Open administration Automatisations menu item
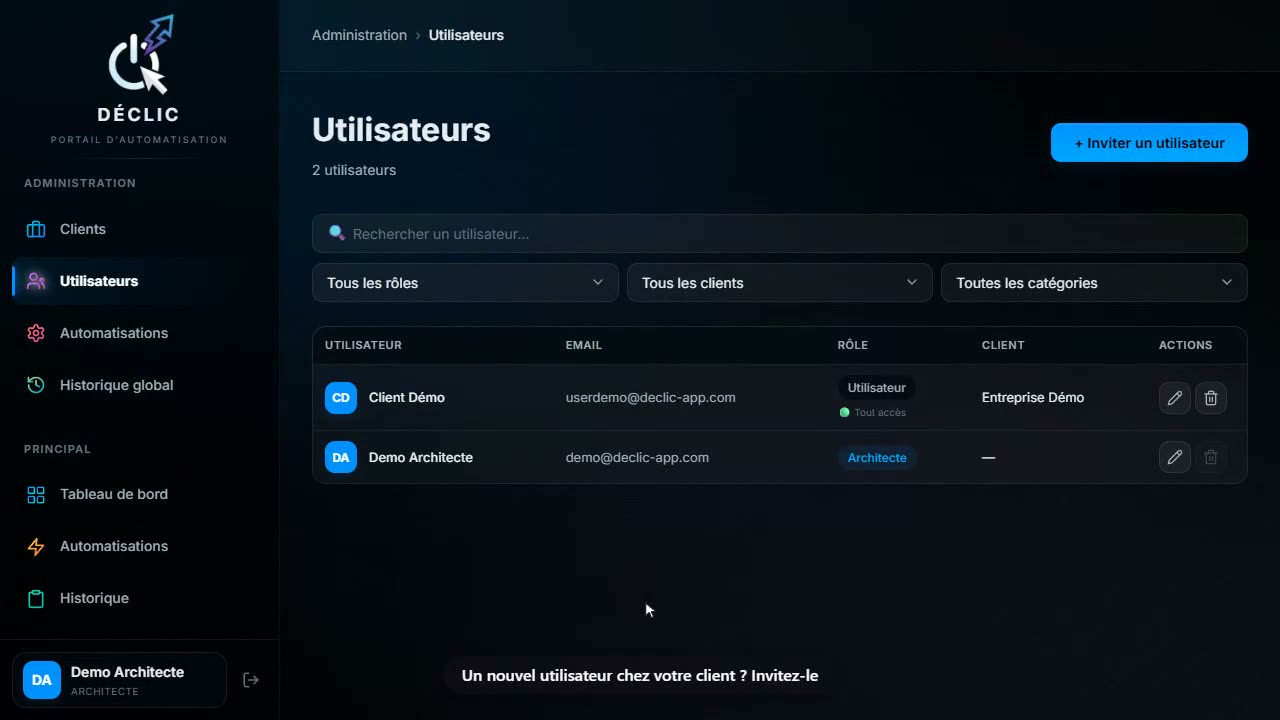The width and height of the screenshot is (1280, 720). point(139,333)
